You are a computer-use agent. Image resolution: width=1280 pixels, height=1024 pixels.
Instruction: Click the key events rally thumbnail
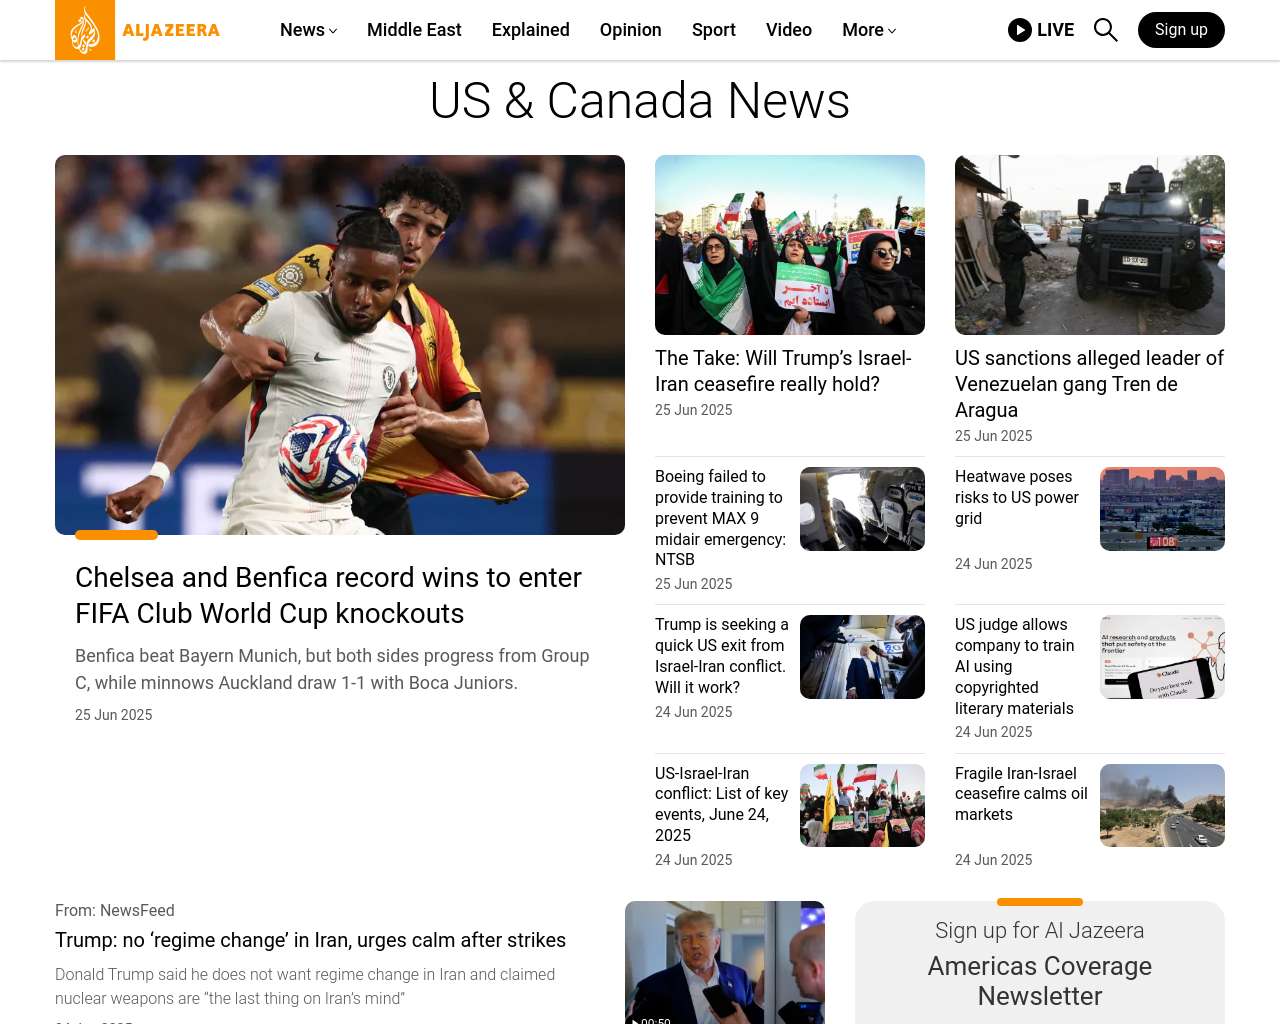coord(862,805)
